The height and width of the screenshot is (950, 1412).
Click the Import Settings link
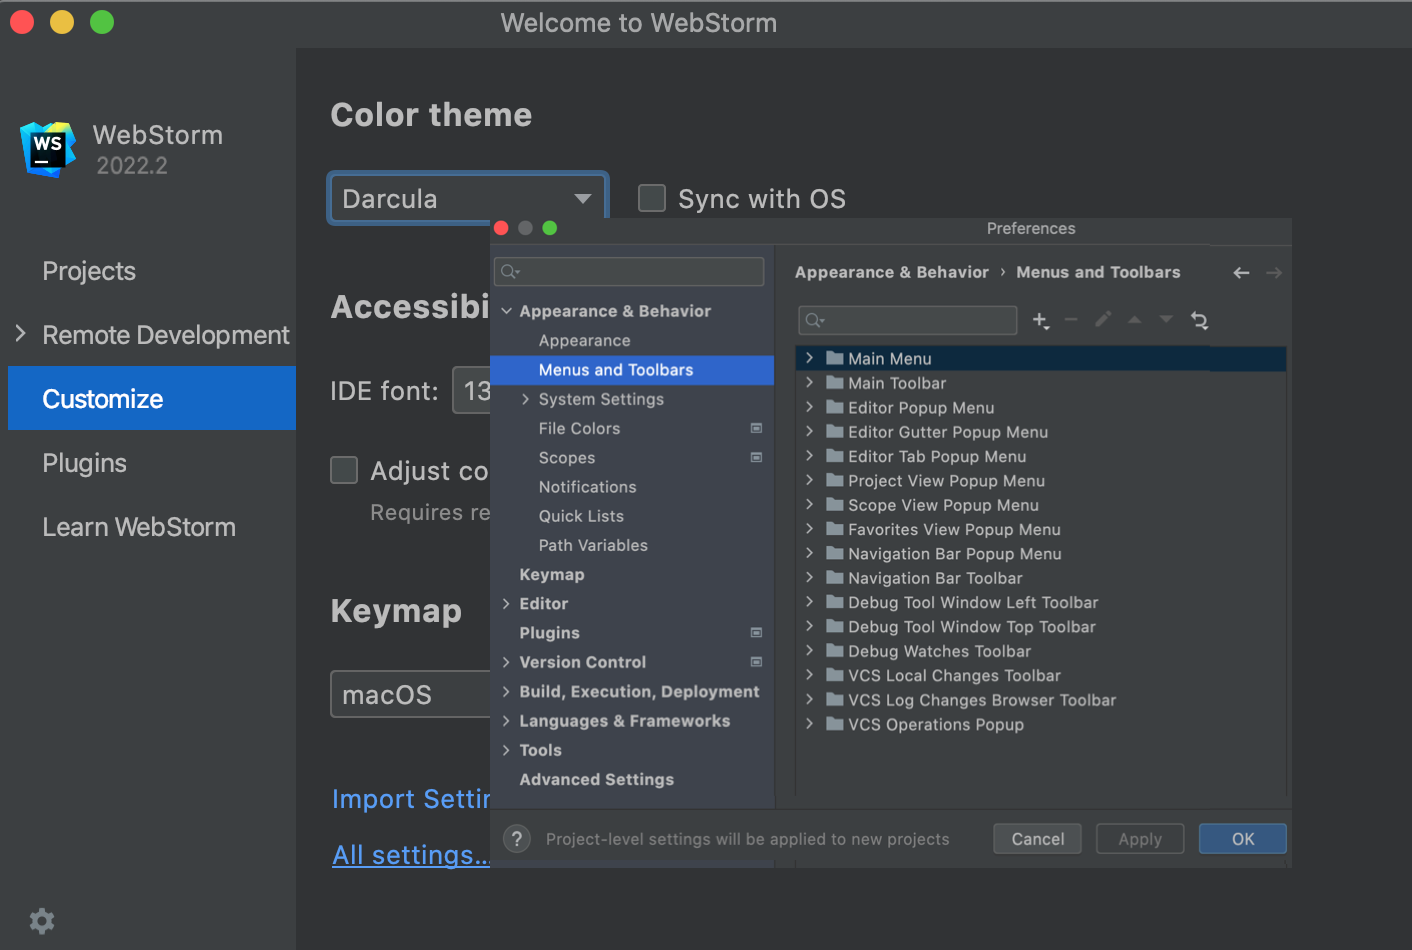411,799
